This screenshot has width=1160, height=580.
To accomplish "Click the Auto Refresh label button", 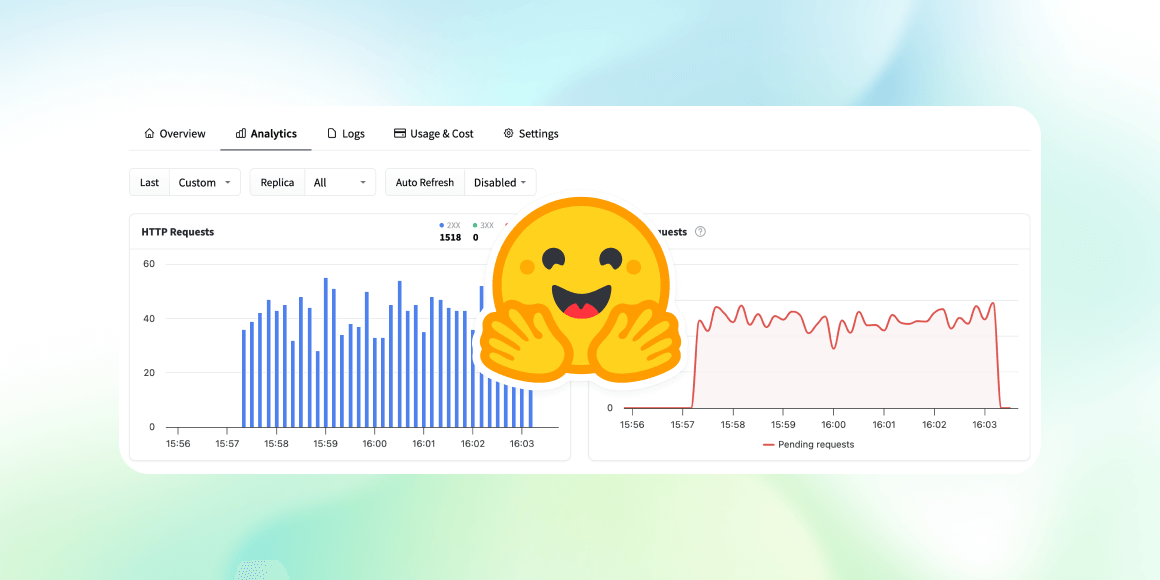I will [x=424, y=182].
